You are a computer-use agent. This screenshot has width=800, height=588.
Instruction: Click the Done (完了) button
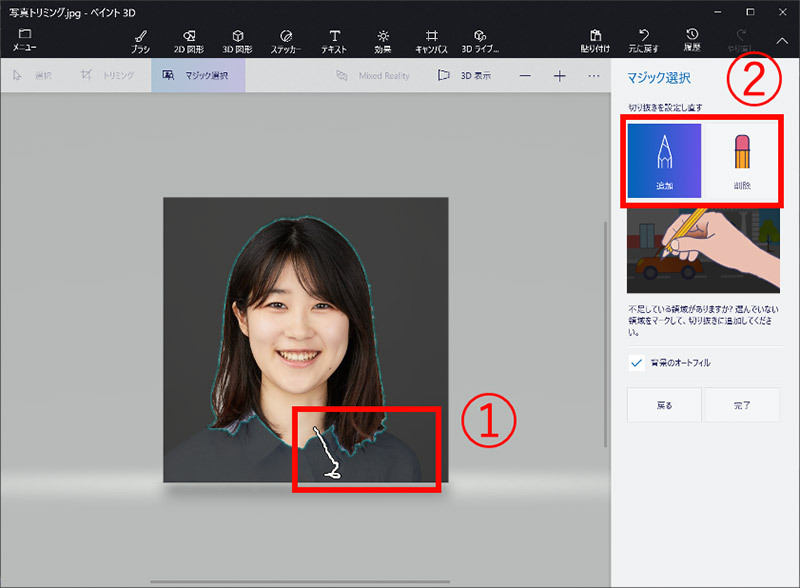tap(741, 406)
